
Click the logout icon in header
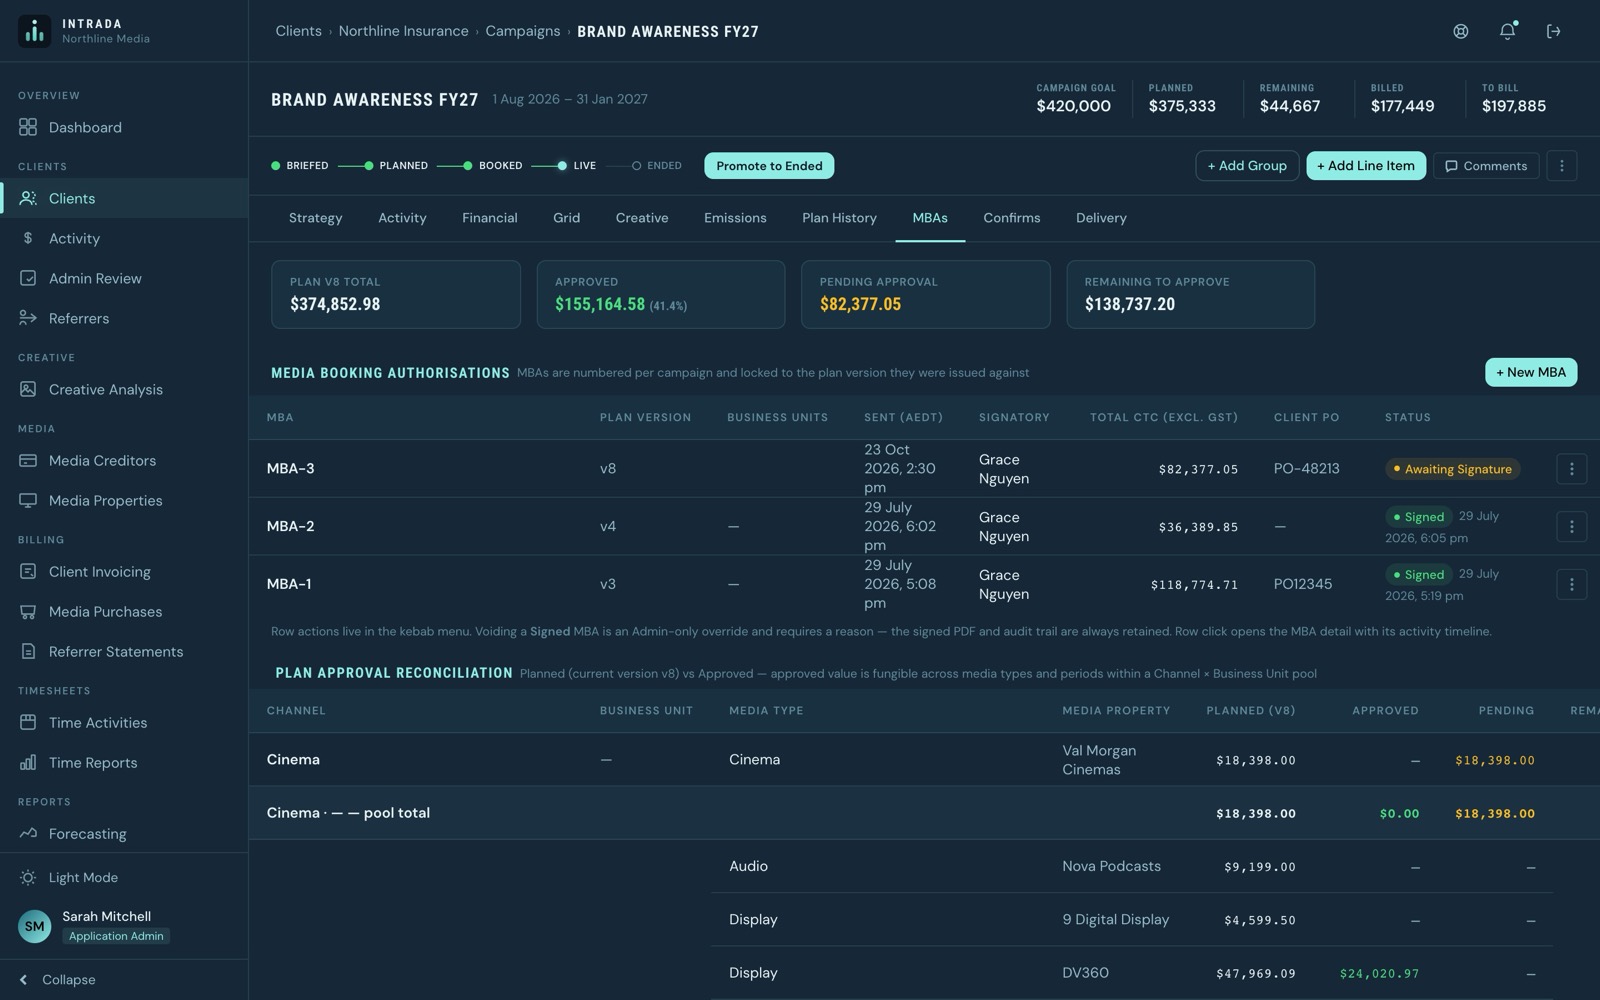(1553, 31)
